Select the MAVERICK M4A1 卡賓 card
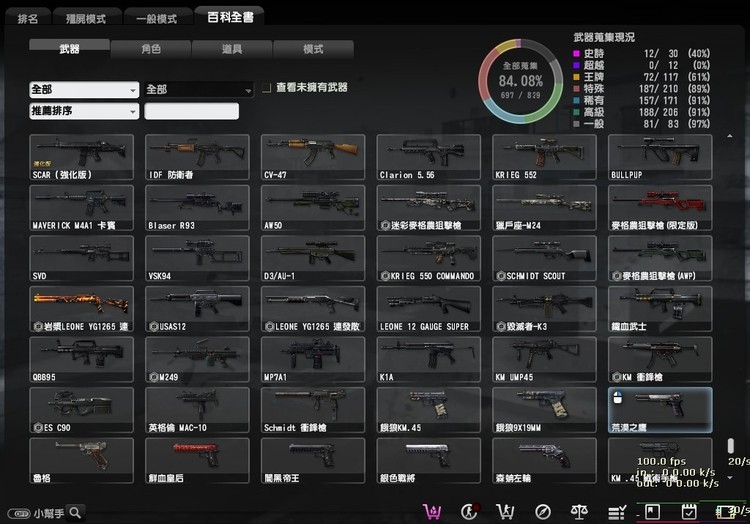The width and height of the screenshot is (750, 524). (81, 208)
